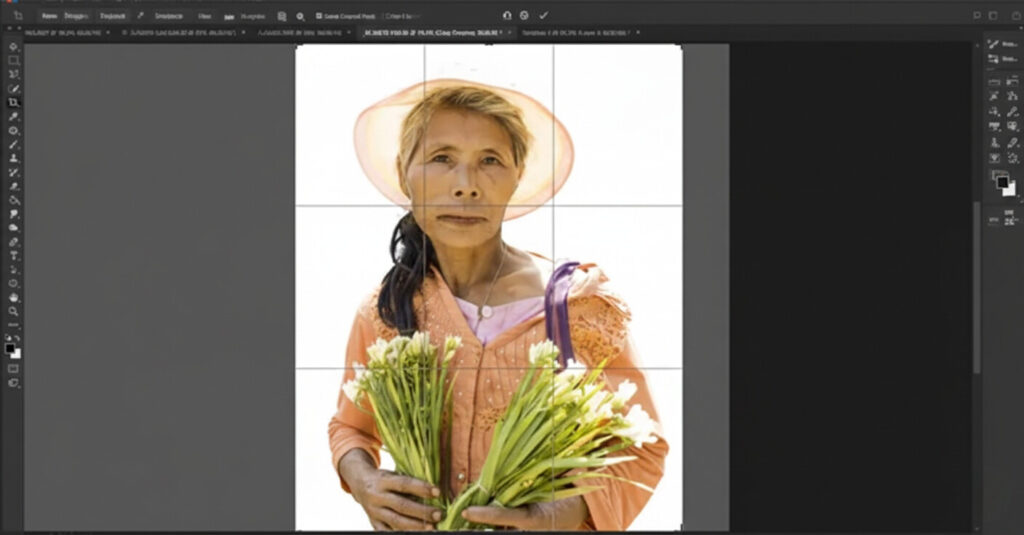The width and height of the screenshot is (1024, 535).
Task: Select the Brush tool
Action: tap(13, 144)
